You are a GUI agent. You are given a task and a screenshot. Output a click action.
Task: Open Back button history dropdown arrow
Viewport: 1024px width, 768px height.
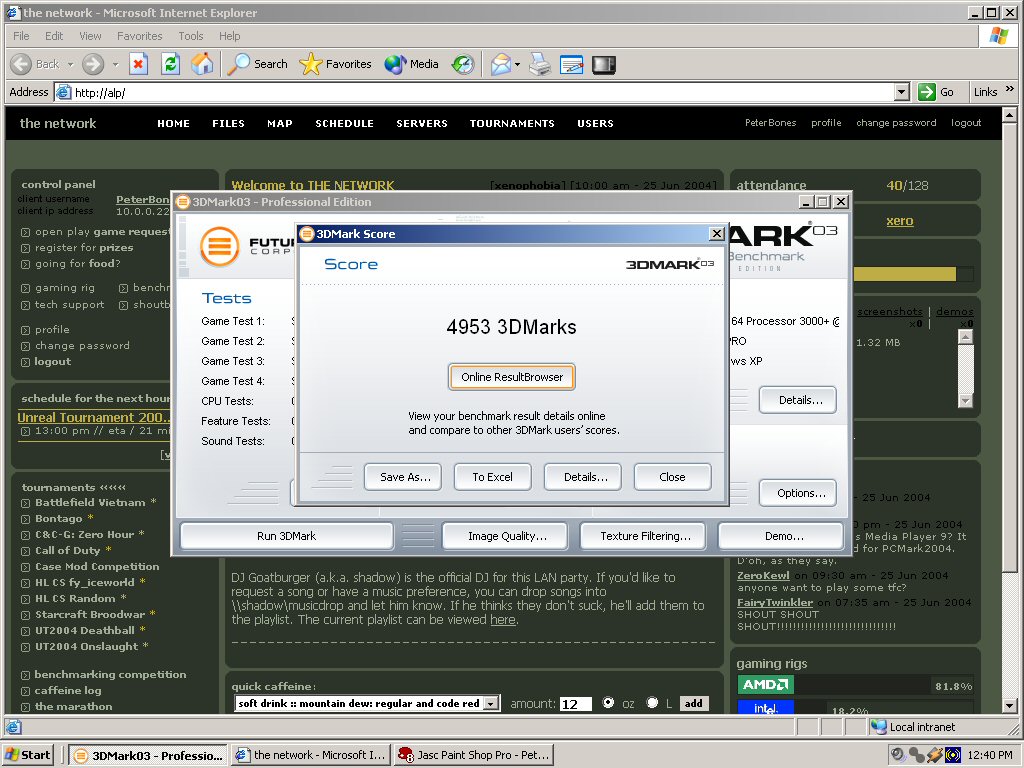[71, 64]
